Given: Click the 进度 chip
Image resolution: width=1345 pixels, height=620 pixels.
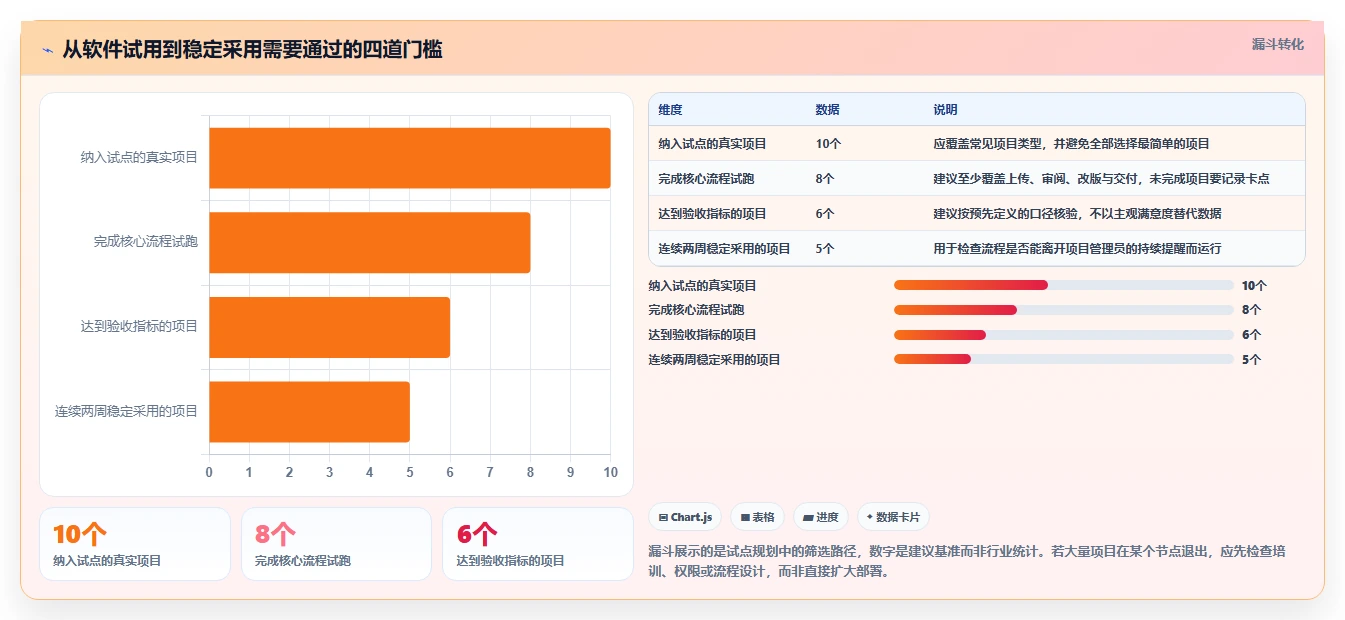Looking at the screenshot, I should click(x=820, y=517).
